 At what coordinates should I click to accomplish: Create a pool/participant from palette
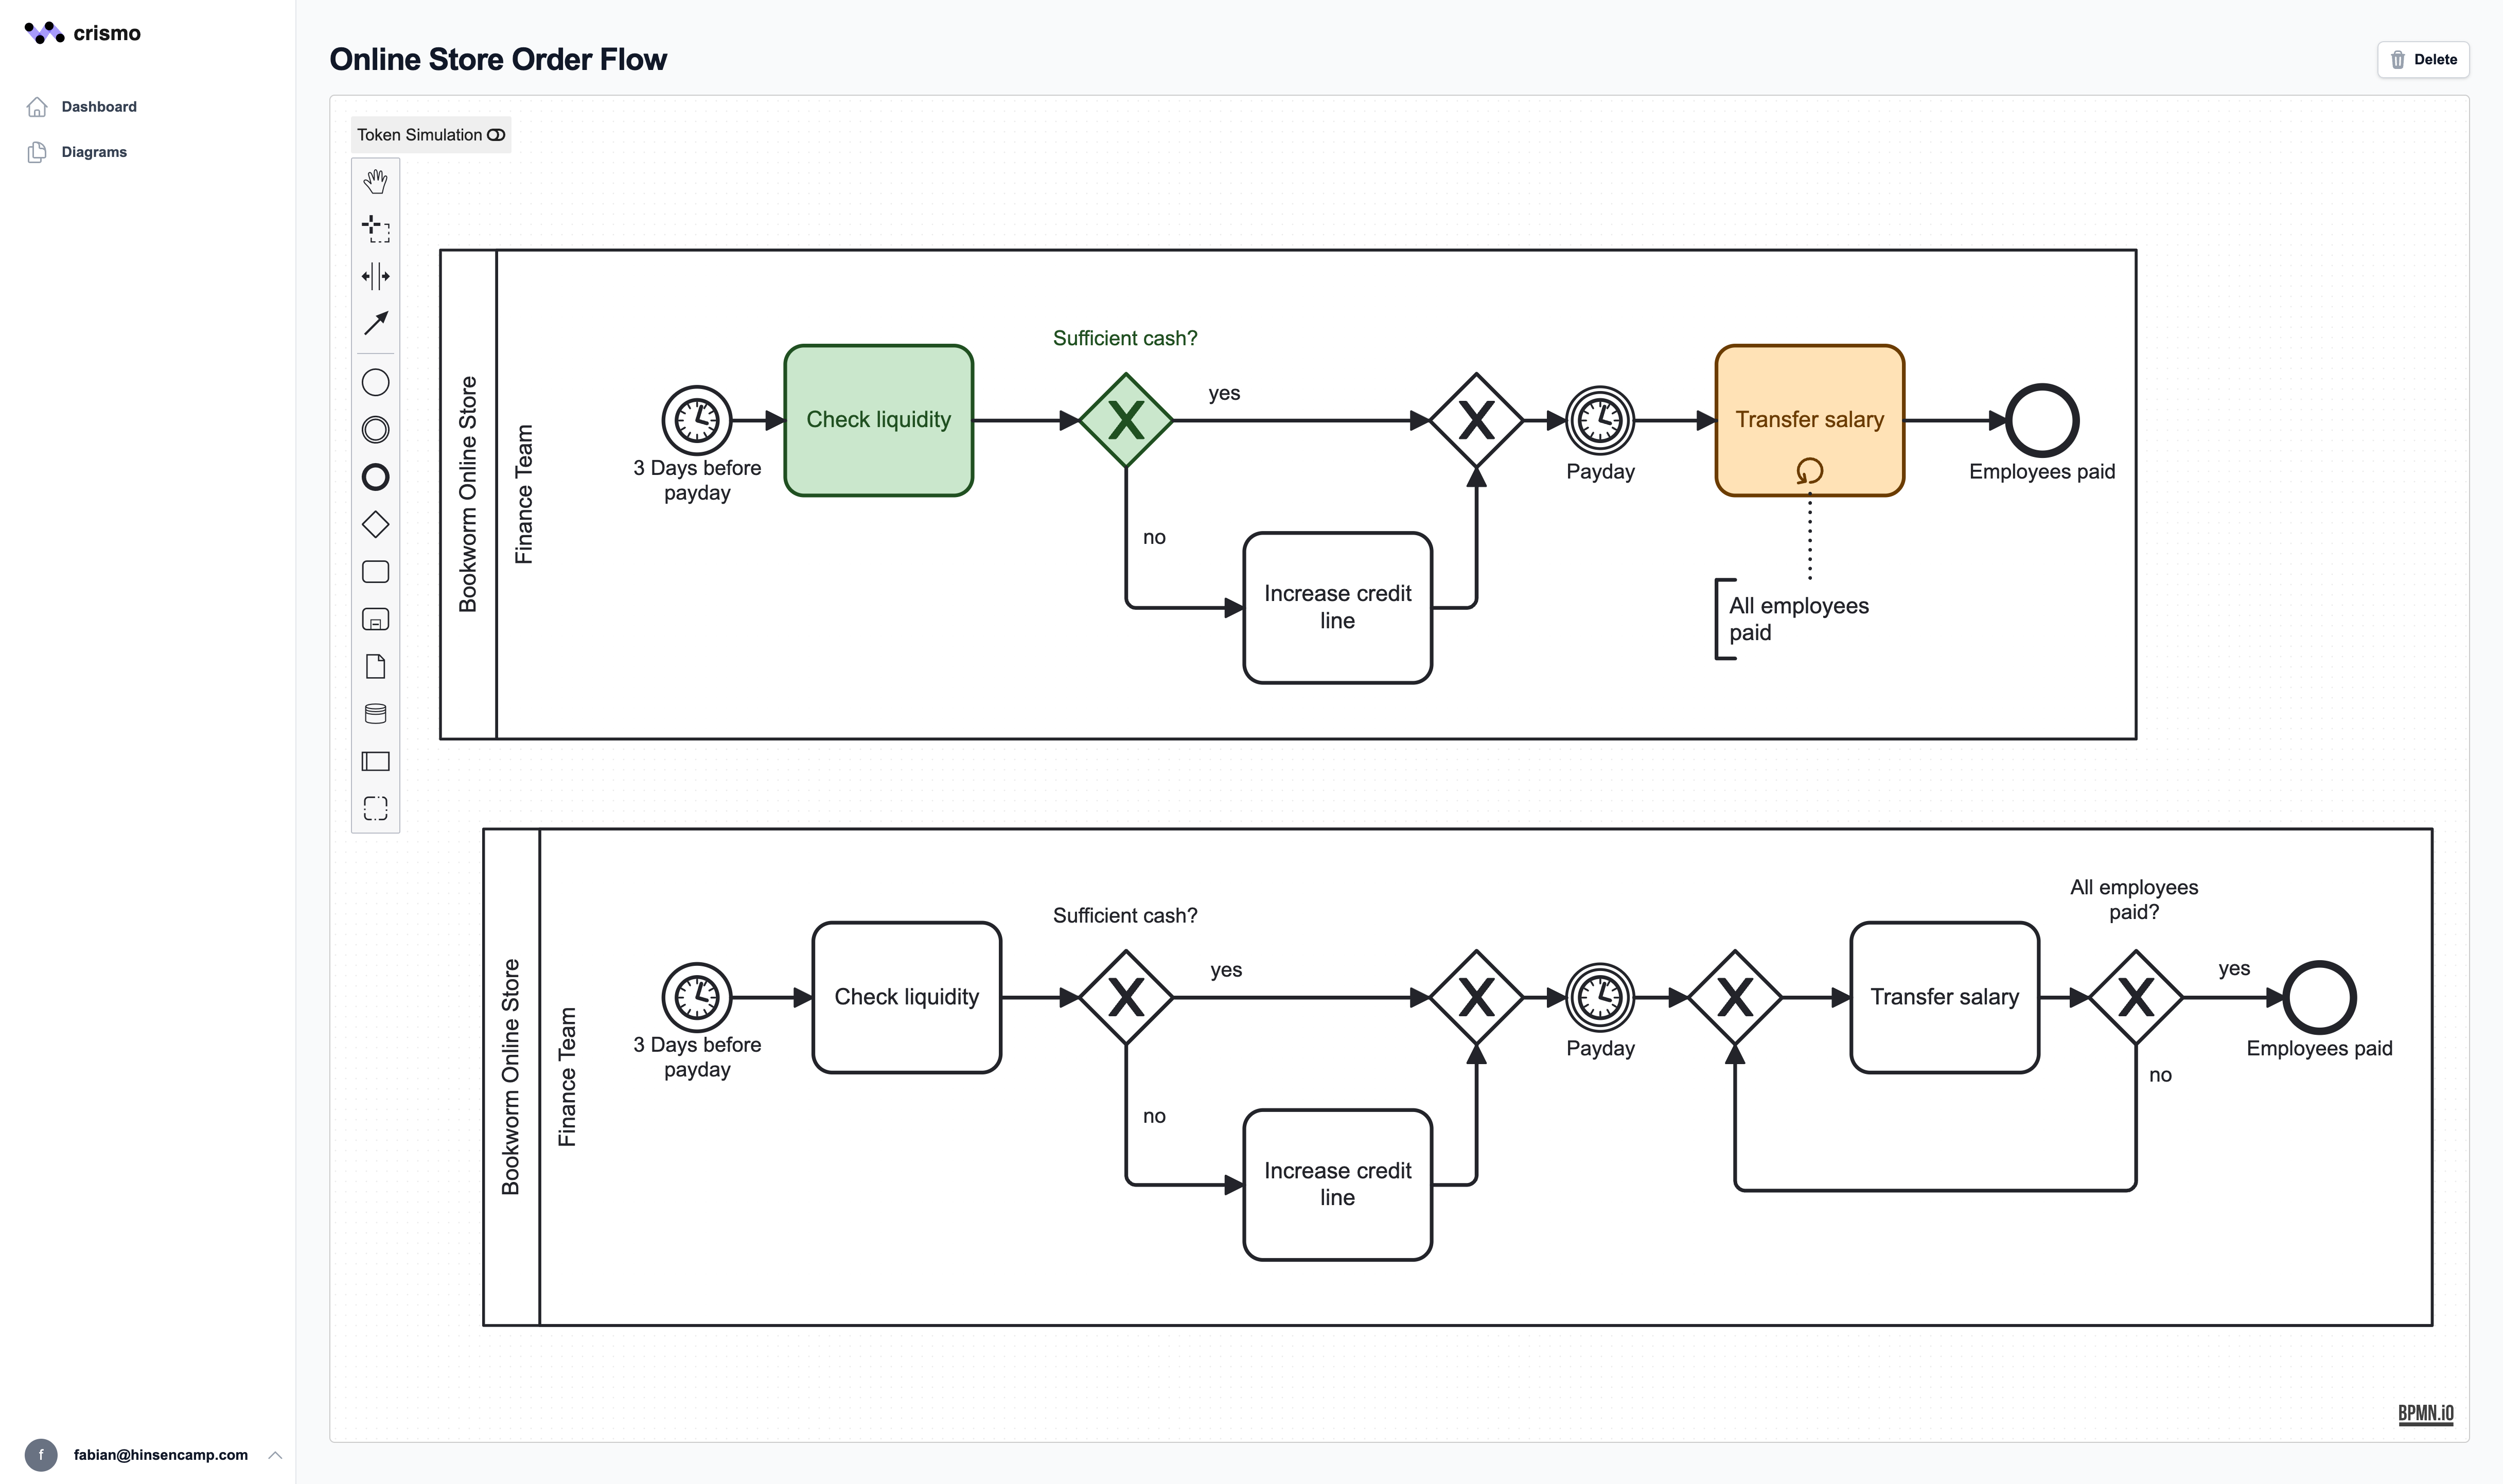pos(375,761)
